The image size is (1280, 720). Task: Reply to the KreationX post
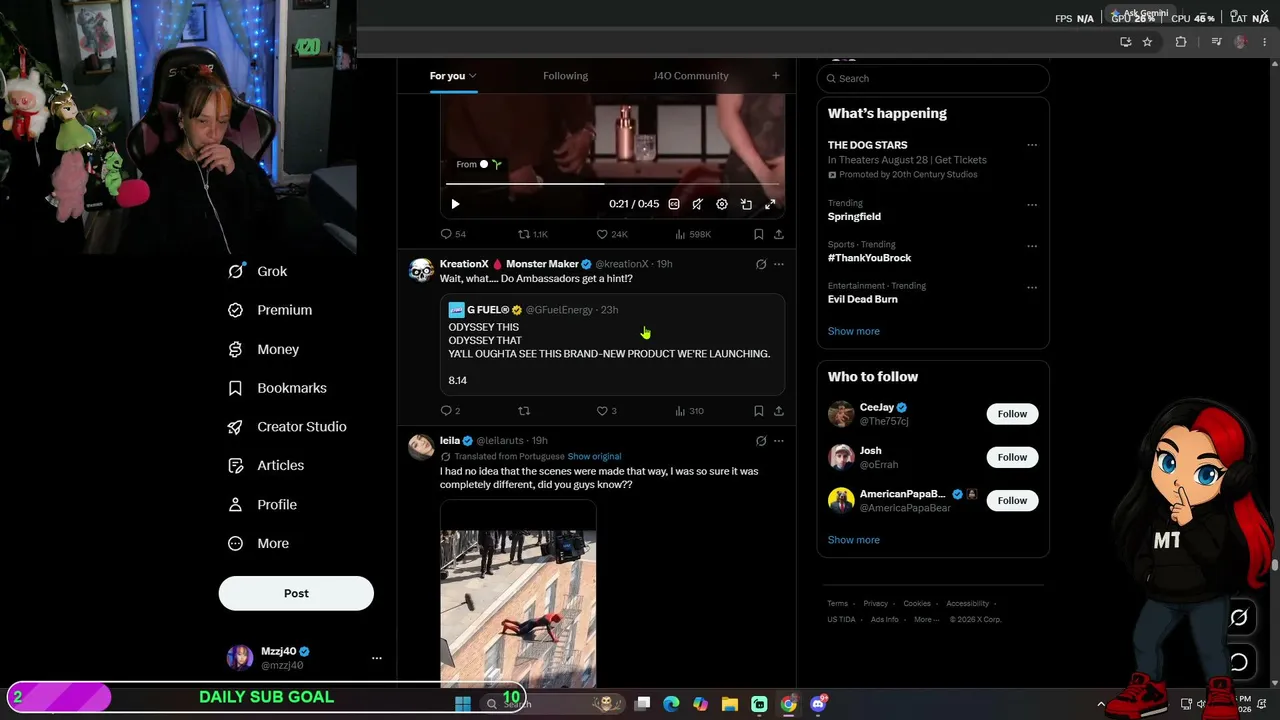450,411
